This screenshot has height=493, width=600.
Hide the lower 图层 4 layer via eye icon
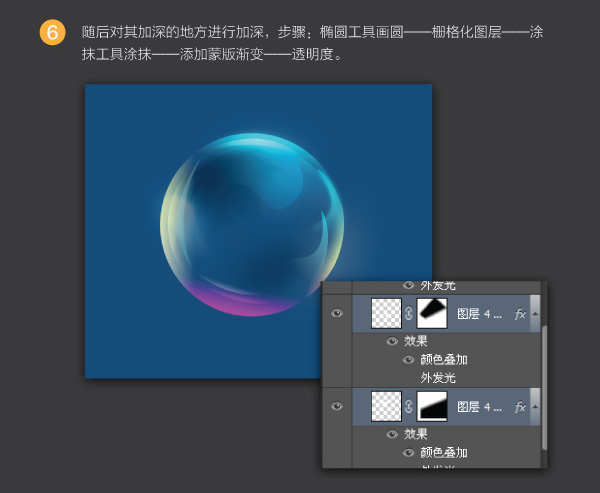tap(337, 406)
